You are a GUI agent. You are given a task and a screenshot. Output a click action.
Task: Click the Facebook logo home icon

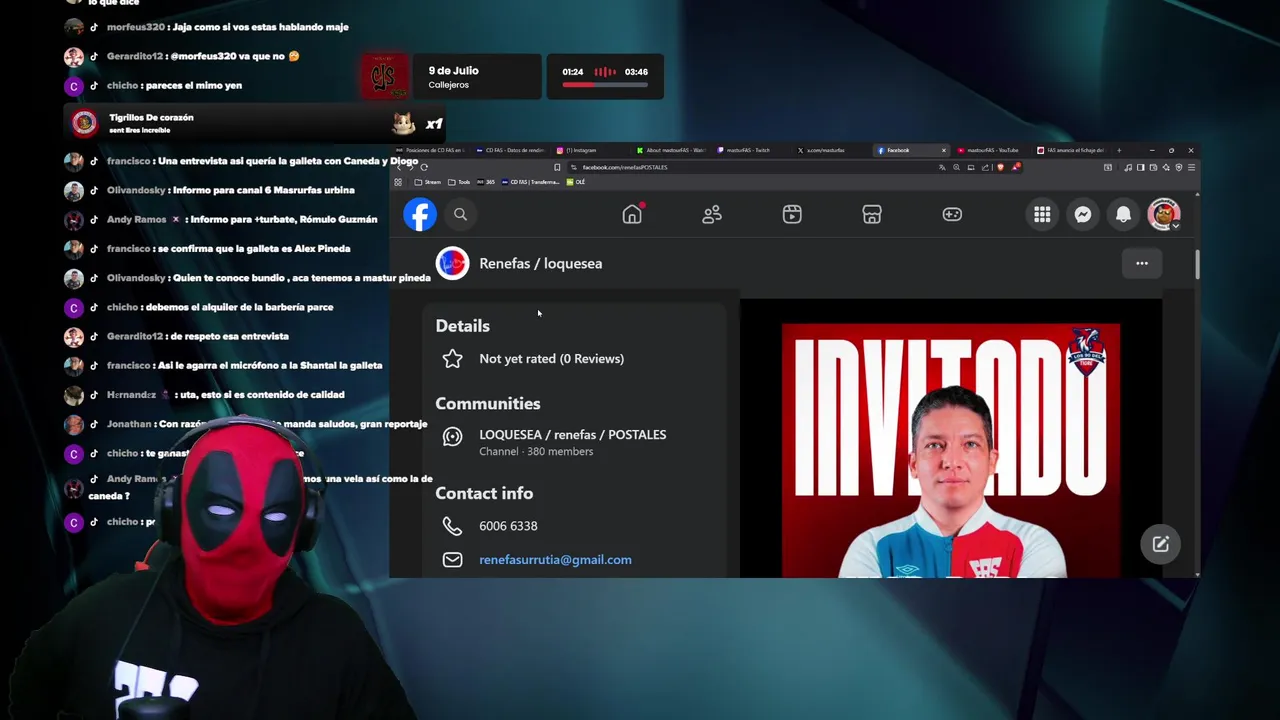[x=420, y=214]
